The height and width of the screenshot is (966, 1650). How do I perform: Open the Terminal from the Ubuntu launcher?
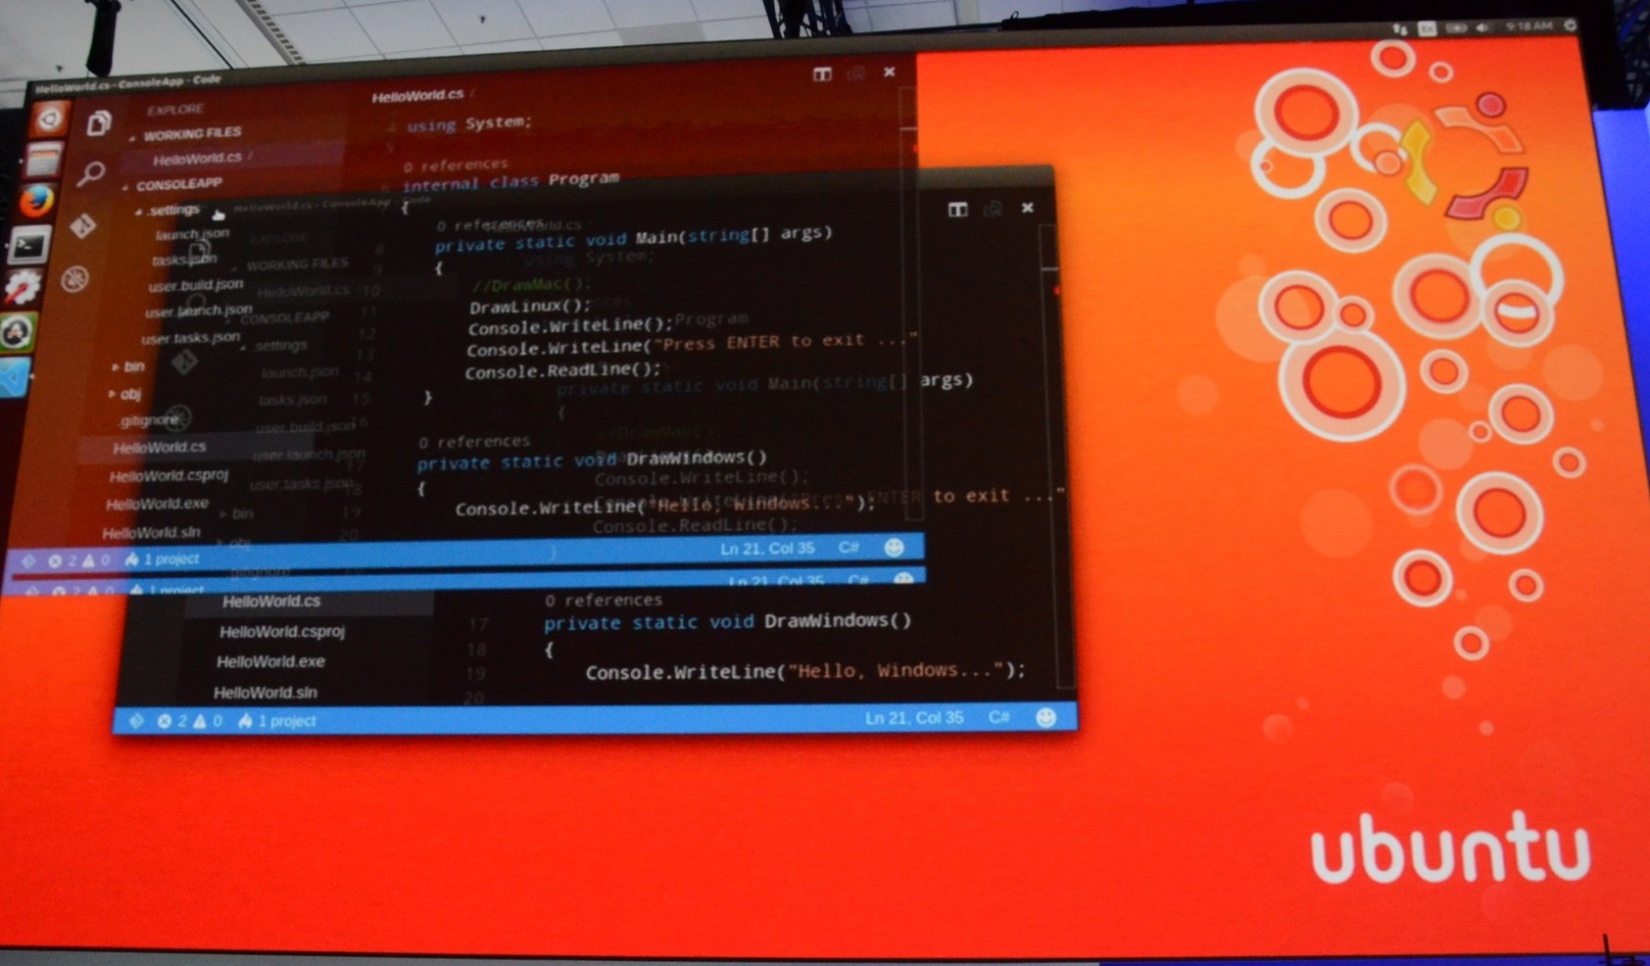33,241
